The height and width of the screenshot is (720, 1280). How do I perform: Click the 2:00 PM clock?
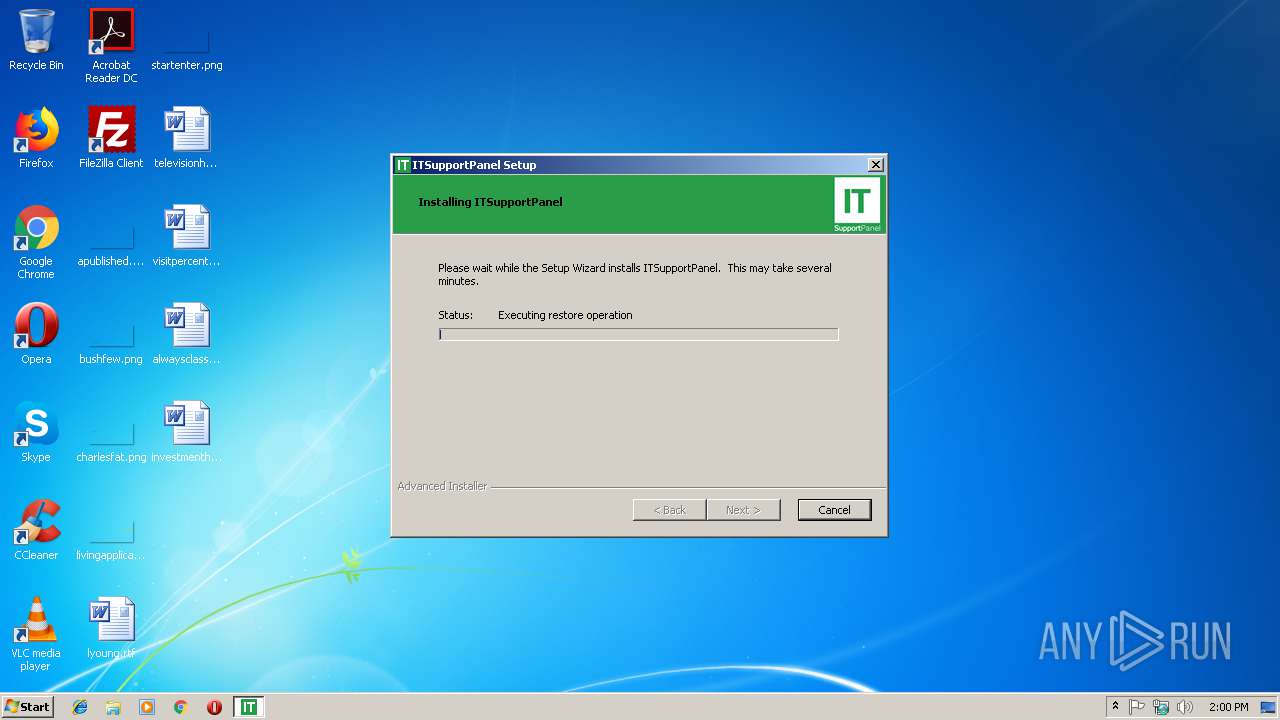pyautogui.click(x=1228, y=707)
